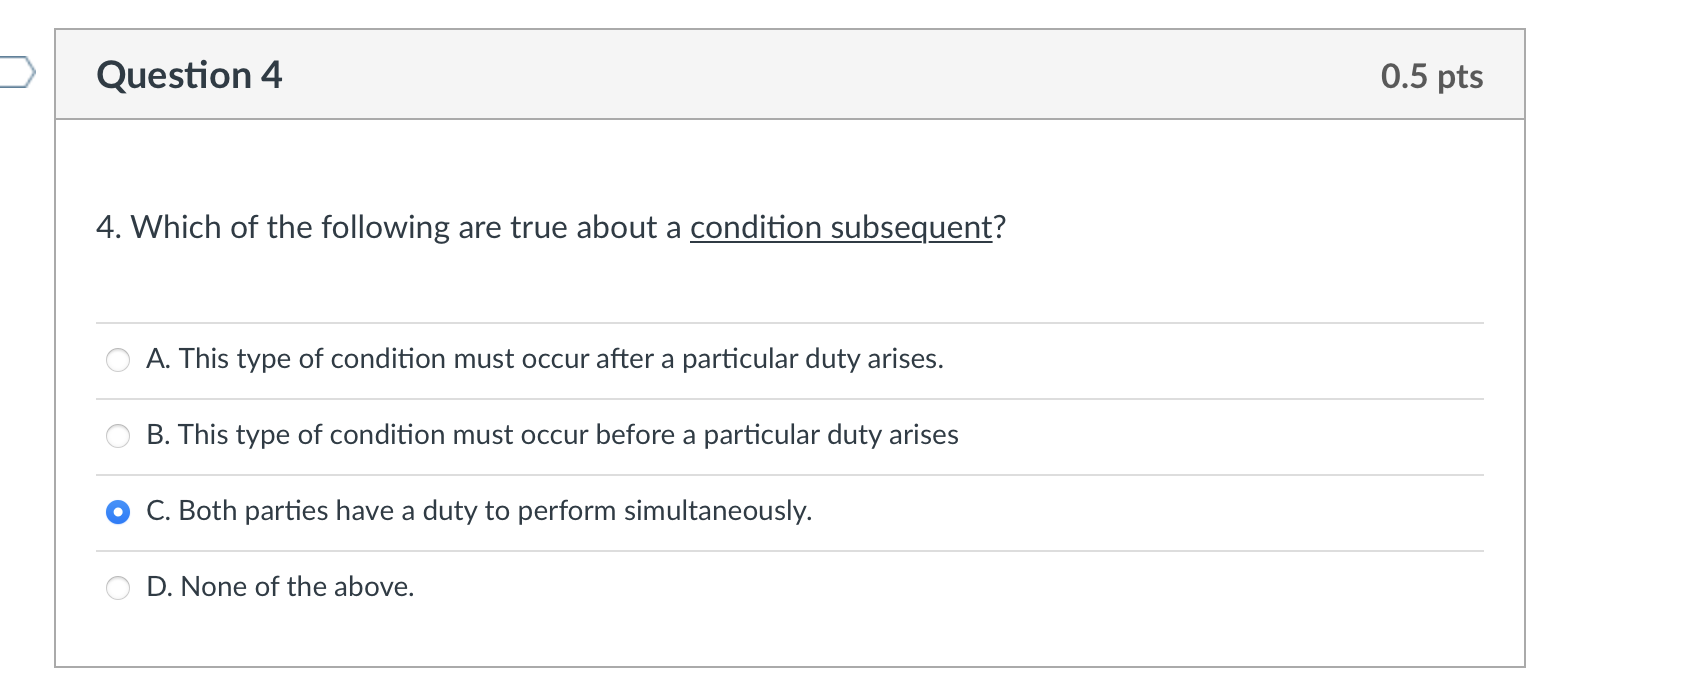Click answer text 'A. This type of condition must occur after'

coord(400,359)
